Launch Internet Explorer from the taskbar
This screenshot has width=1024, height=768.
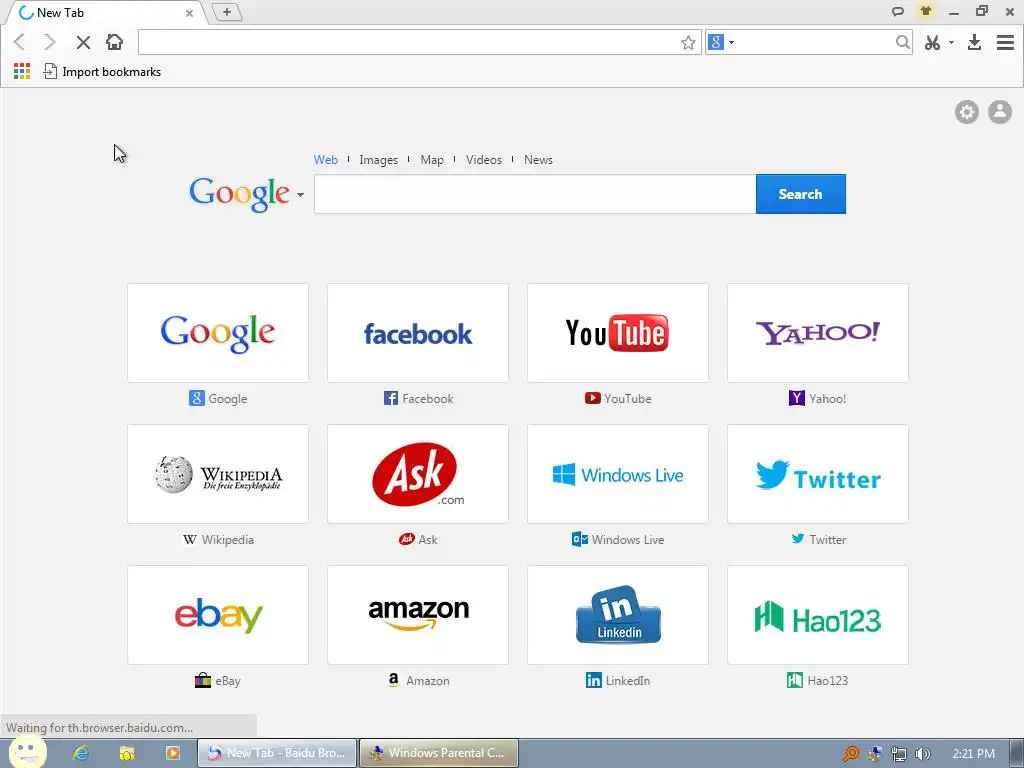[80, 753]
